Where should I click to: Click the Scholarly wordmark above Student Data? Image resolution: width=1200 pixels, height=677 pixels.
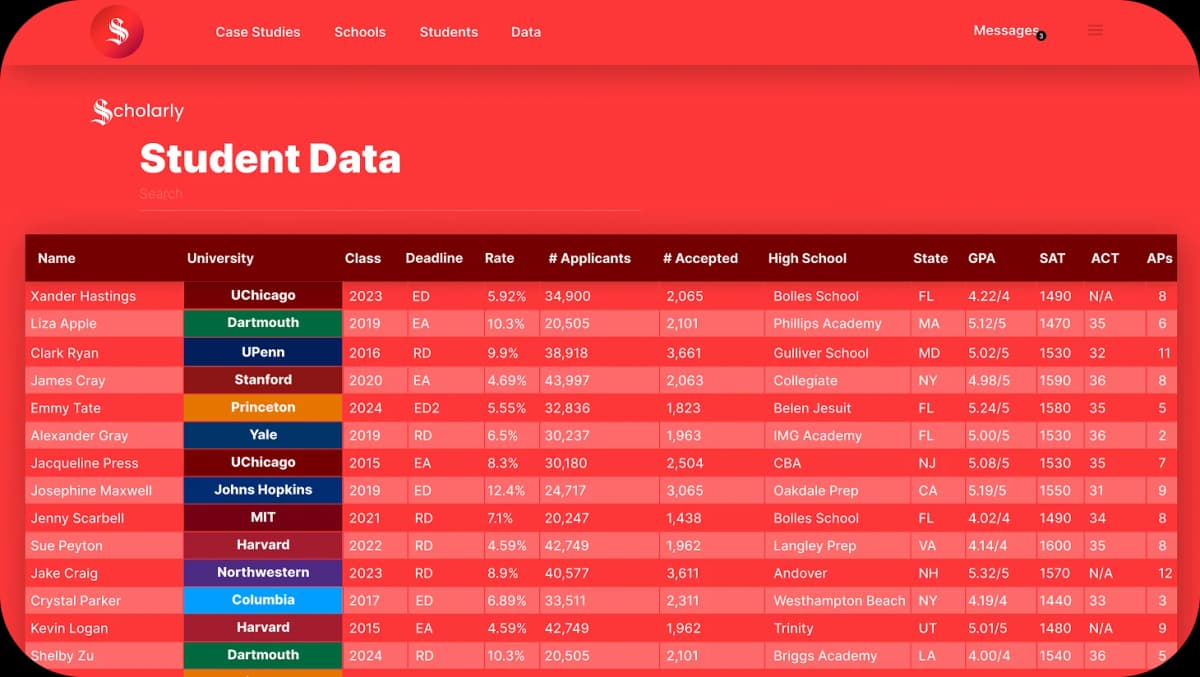tap(138, 112)
